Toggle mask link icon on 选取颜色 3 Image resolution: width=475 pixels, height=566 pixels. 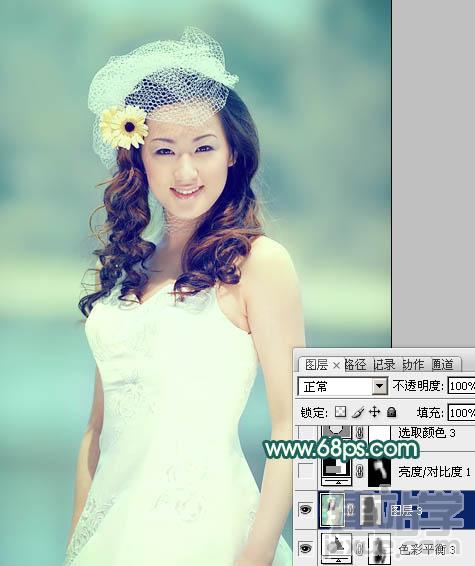click(359, 433)
